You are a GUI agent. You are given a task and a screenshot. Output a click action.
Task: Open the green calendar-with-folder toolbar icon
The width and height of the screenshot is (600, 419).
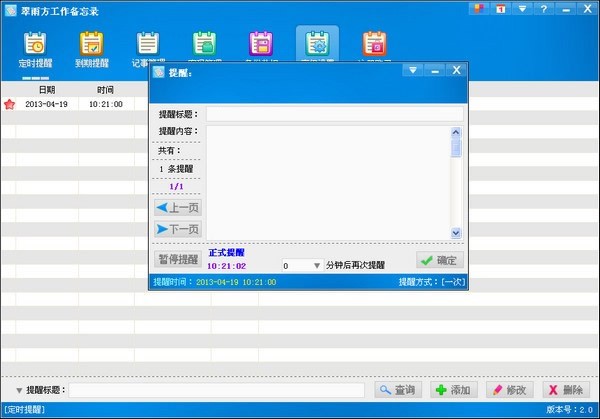(x=205, y=44)
